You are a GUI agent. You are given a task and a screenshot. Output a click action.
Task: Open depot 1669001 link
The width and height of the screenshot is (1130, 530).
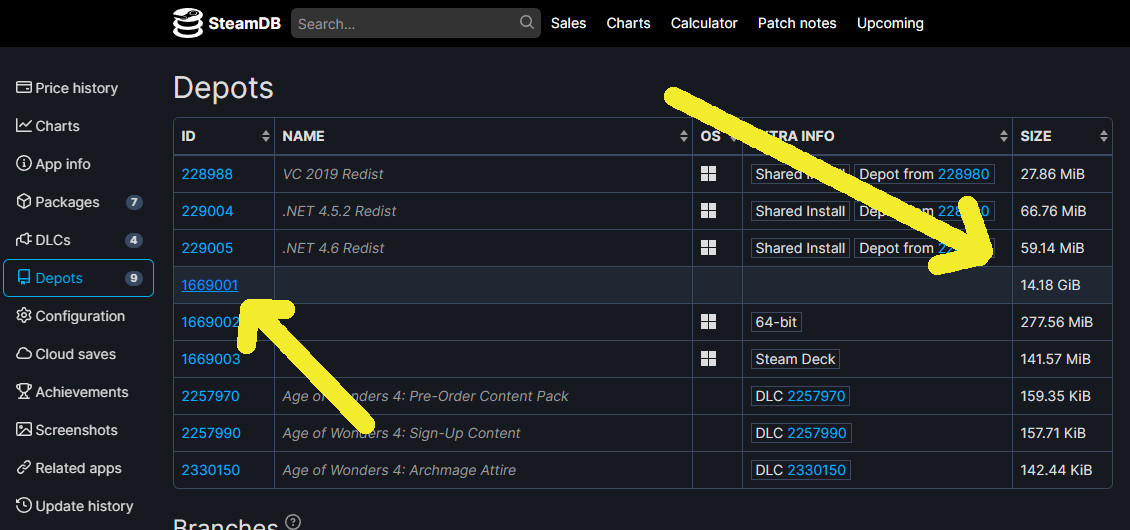(210, 285)
